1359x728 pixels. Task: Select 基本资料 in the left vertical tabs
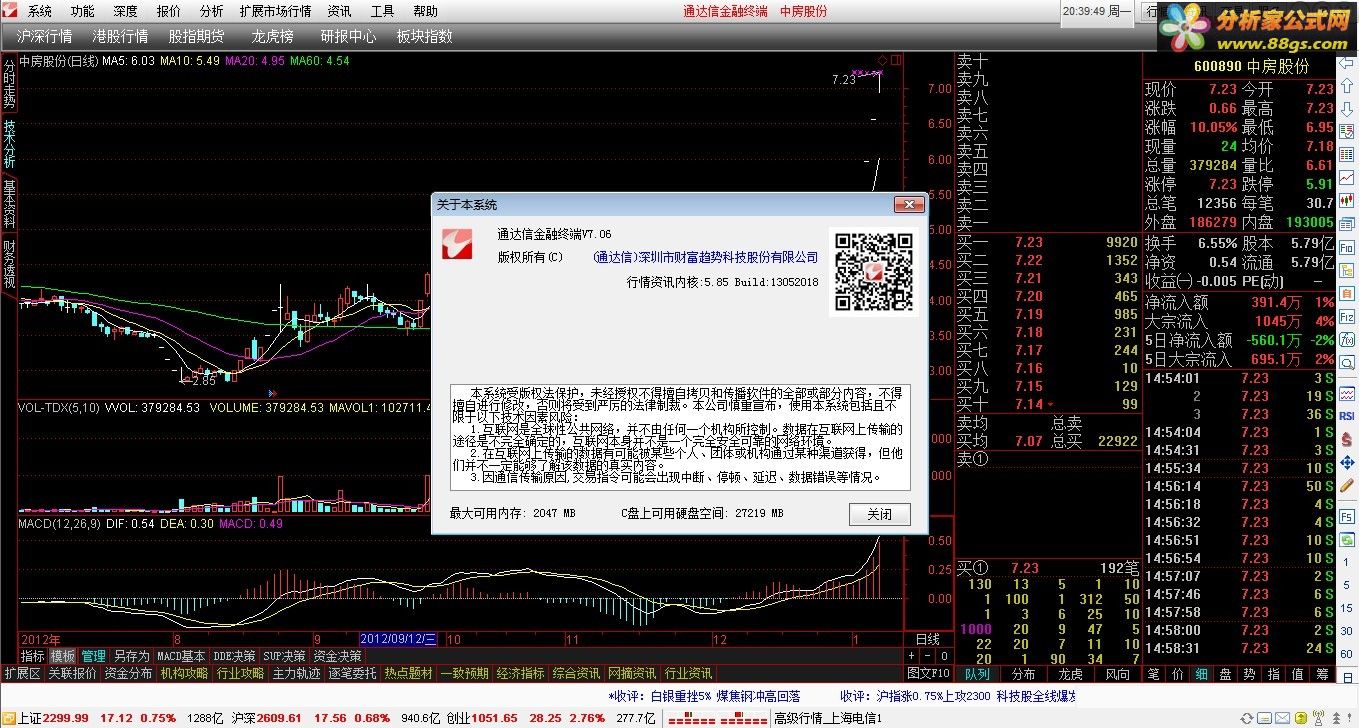tap(9, 203)
